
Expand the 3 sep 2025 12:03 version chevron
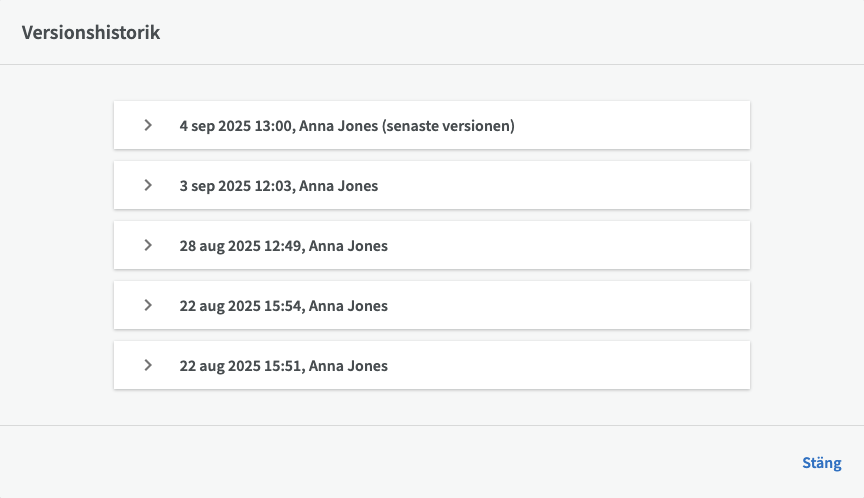148,185
